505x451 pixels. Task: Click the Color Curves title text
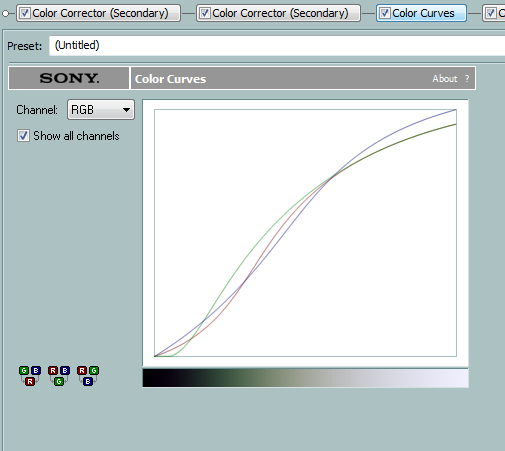(170, 79)
